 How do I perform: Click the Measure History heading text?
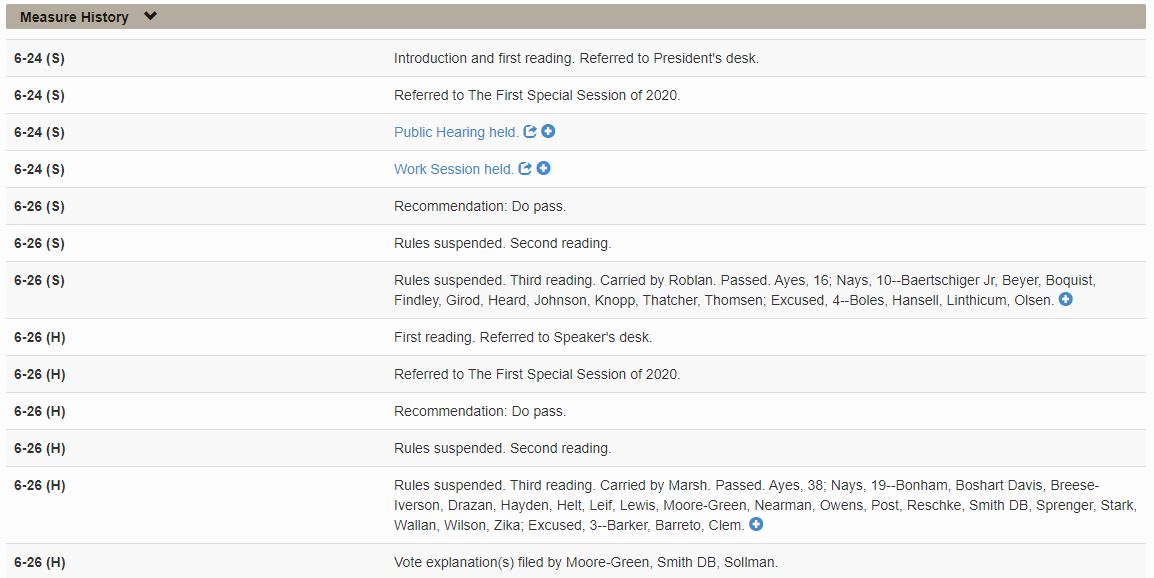coord(74,17)
